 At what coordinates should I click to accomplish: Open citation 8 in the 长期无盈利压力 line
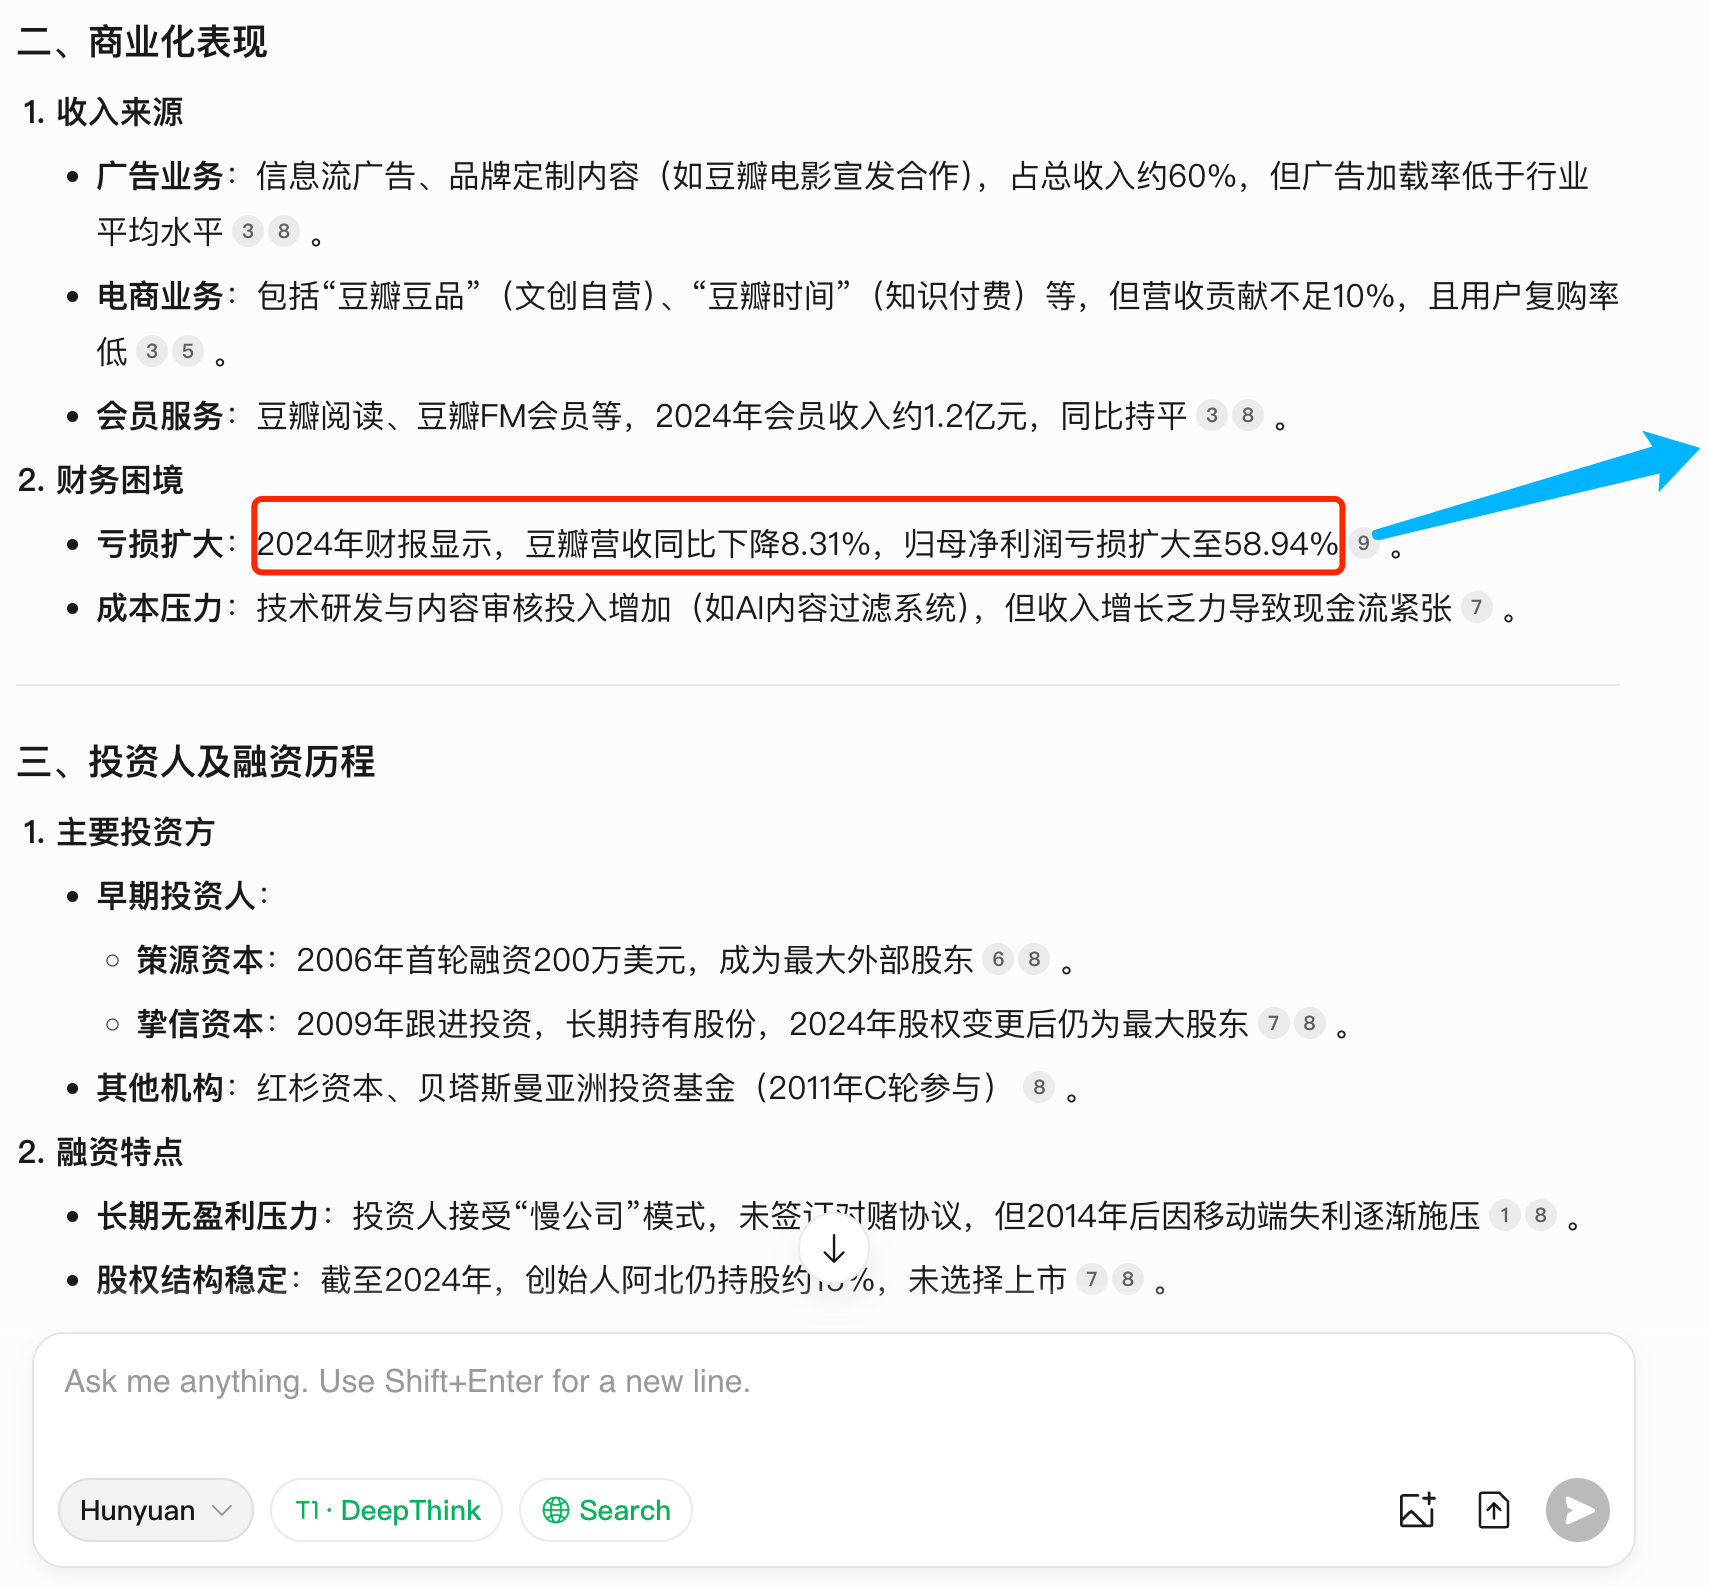point(1541,1215)
